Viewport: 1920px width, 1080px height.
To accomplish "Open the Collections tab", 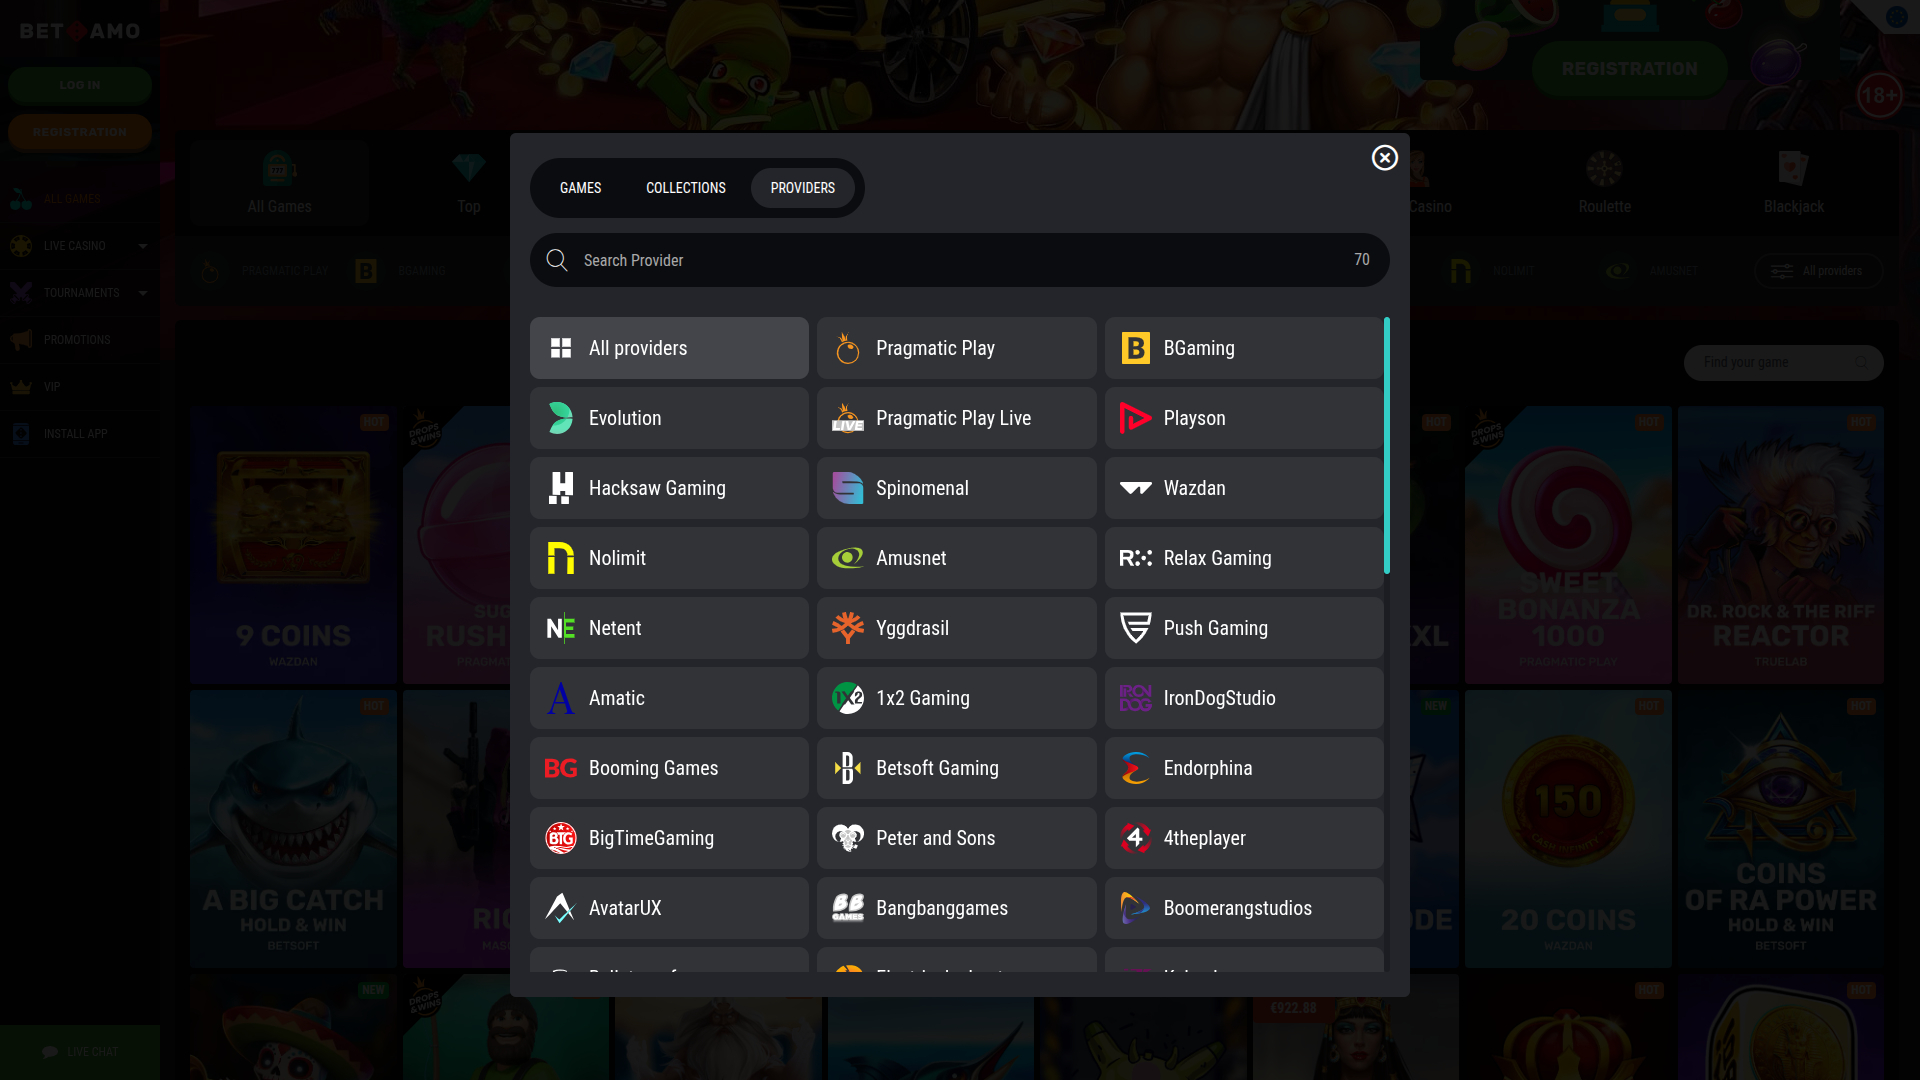I will tap(685, 188).
